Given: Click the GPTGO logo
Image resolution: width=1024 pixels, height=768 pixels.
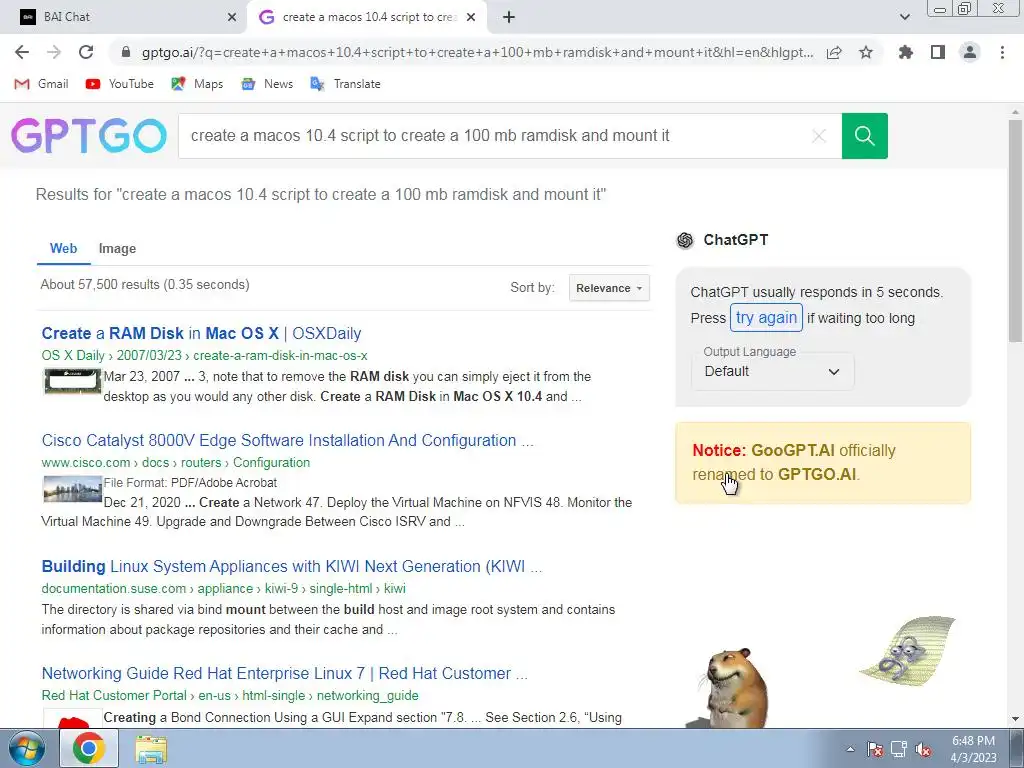Looking at the screenshot, I should coord(89,136).
